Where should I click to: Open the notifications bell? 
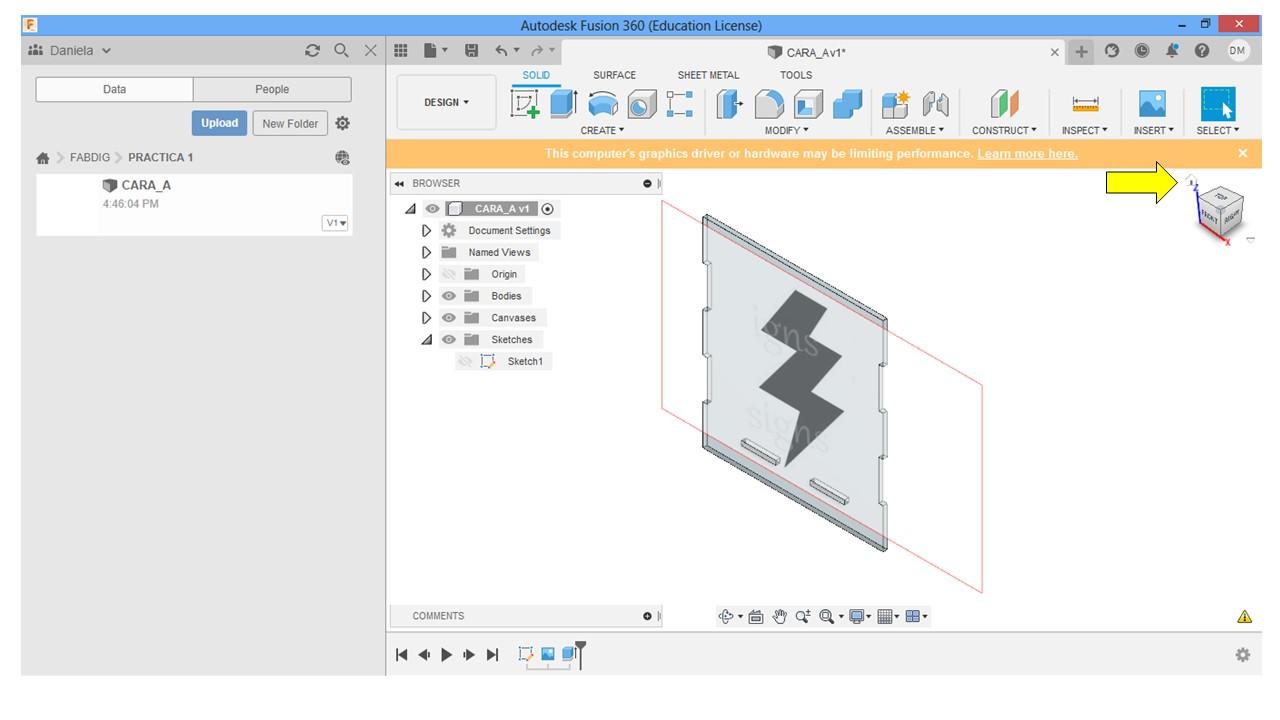pyautogui.click(x=1172, y=51)
